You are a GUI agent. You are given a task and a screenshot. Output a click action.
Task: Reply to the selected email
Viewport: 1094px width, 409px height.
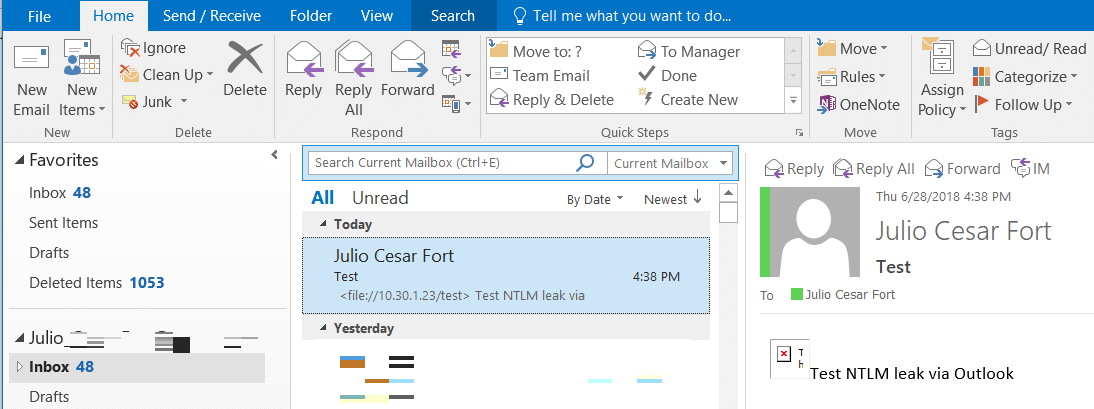coord(304,70)
